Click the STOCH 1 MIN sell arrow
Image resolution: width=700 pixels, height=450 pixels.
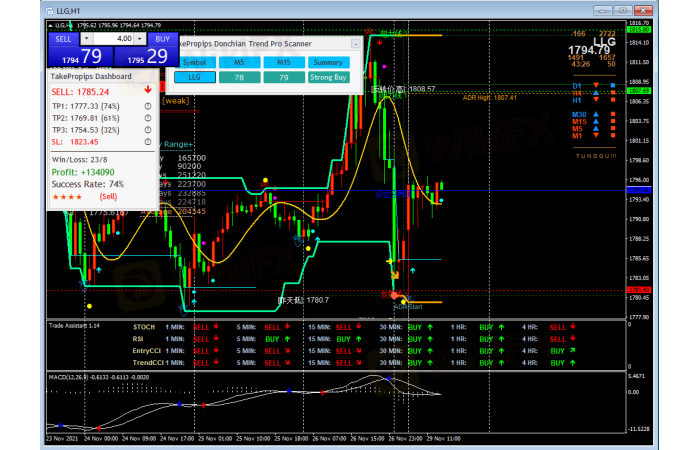[216, 326]
